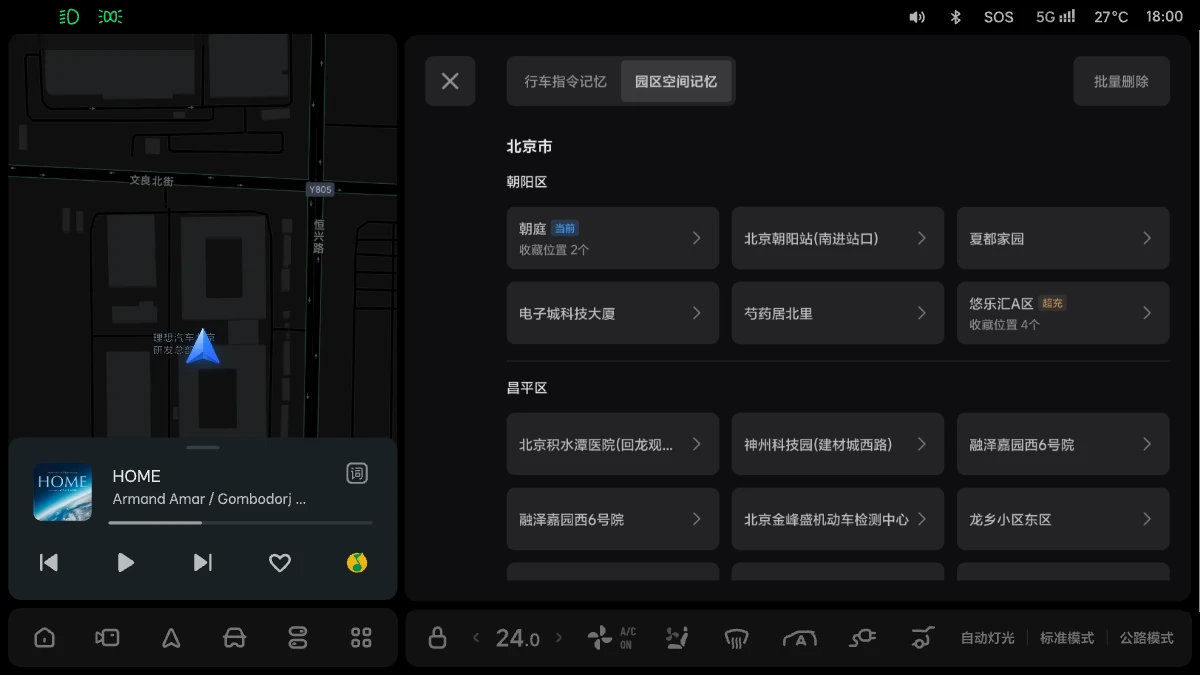Image resolution: width=1200 pixels, height=675 pixels.
Task: Skip to previous track
Action: tap(48, 563)
